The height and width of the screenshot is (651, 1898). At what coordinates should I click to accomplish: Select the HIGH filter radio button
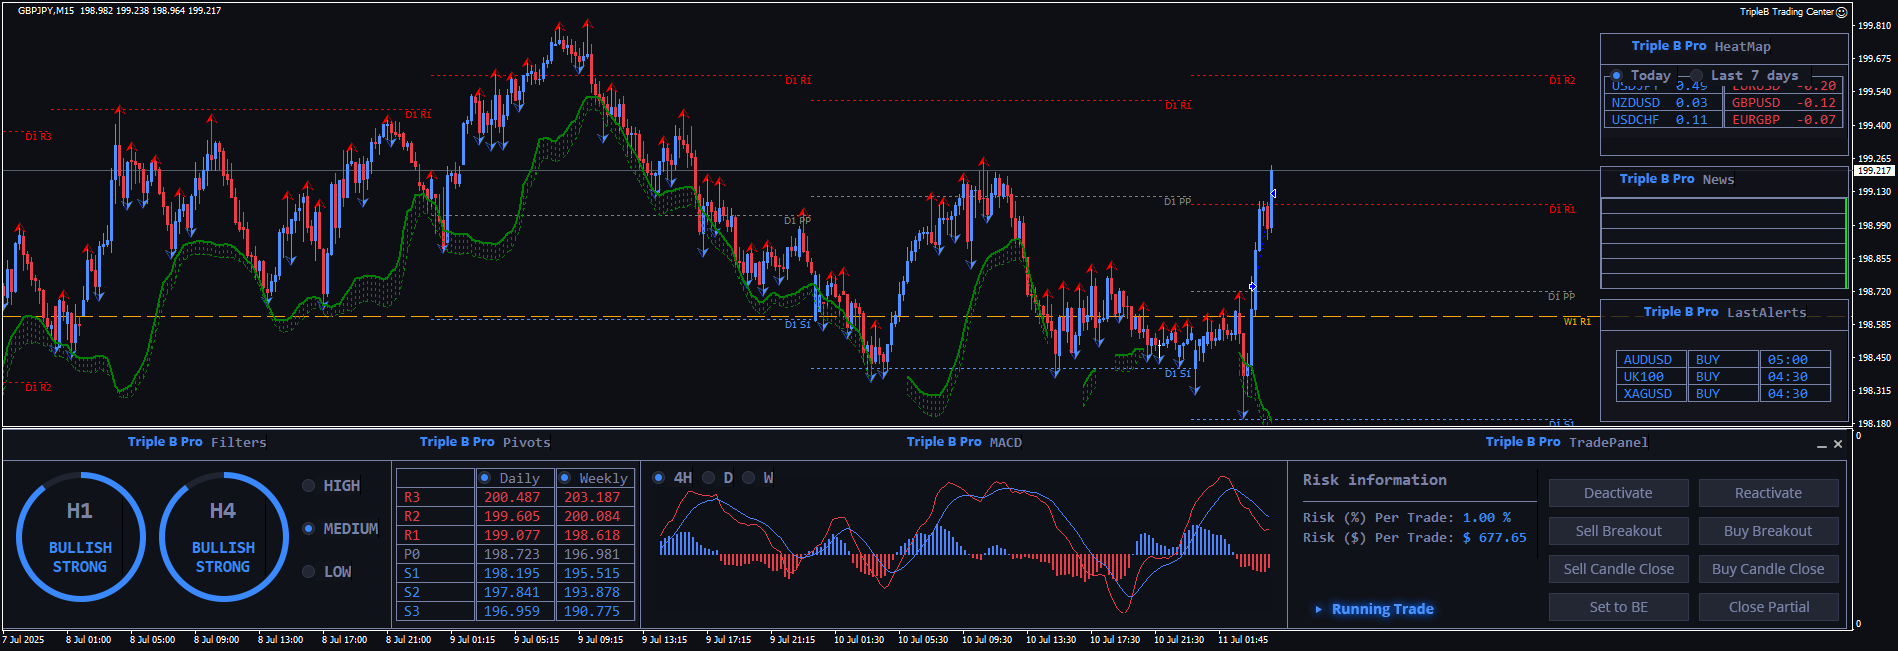coord(309,486)
